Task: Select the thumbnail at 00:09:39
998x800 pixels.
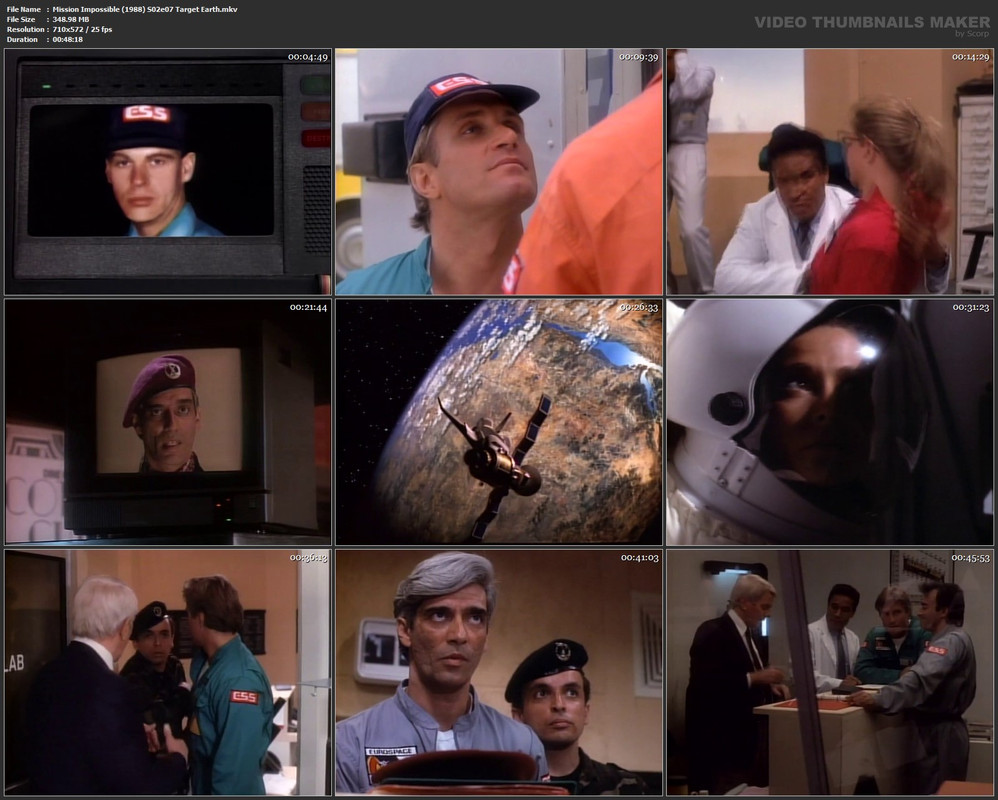Action: tap(499, 172)
